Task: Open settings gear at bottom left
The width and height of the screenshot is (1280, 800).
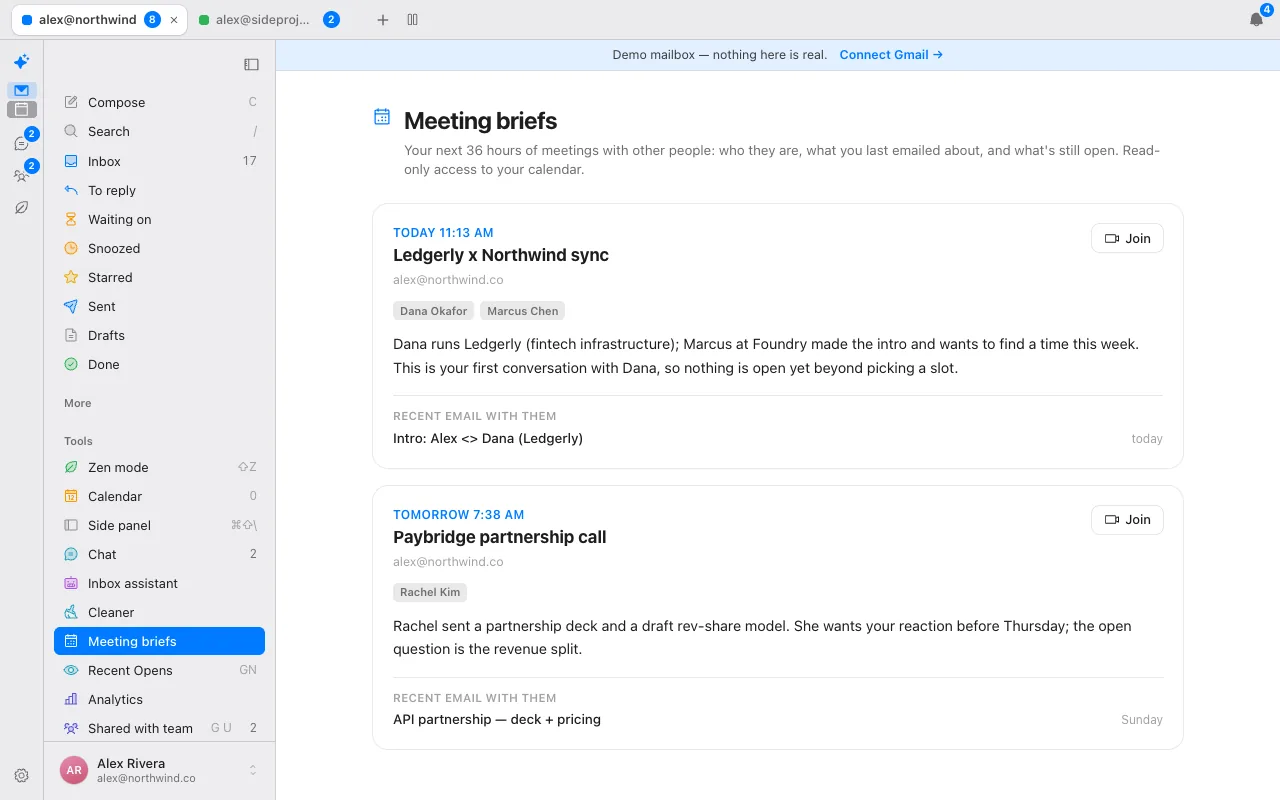Action: [21, 775]
